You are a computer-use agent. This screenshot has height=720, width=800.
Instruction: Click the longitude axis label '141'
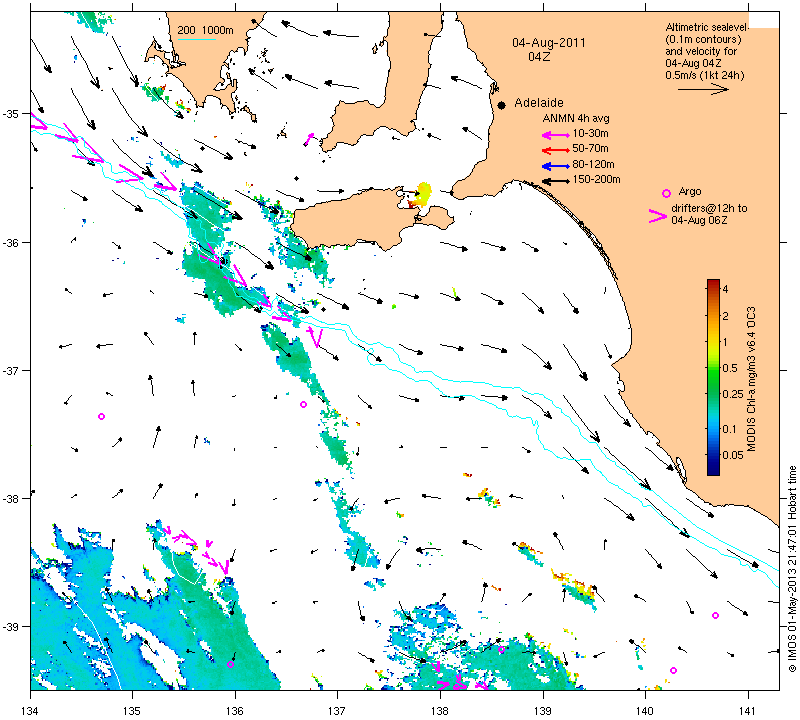748,710
